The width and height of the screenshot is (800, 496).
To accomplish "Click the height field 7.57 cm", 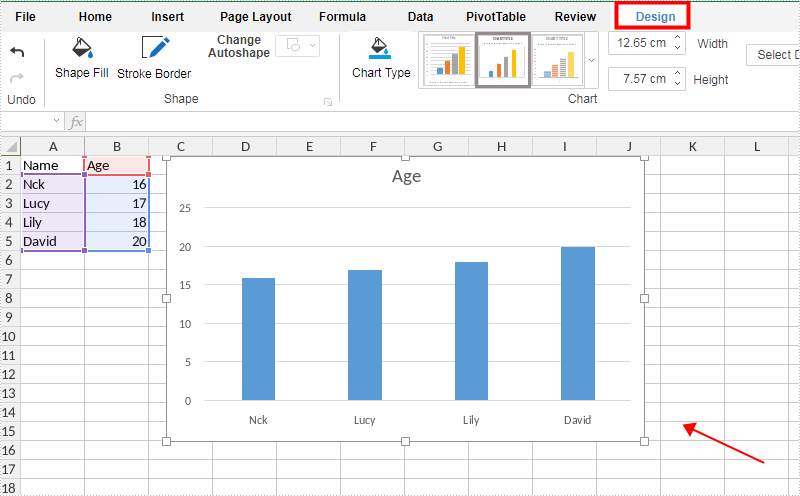I will [641, 79].
